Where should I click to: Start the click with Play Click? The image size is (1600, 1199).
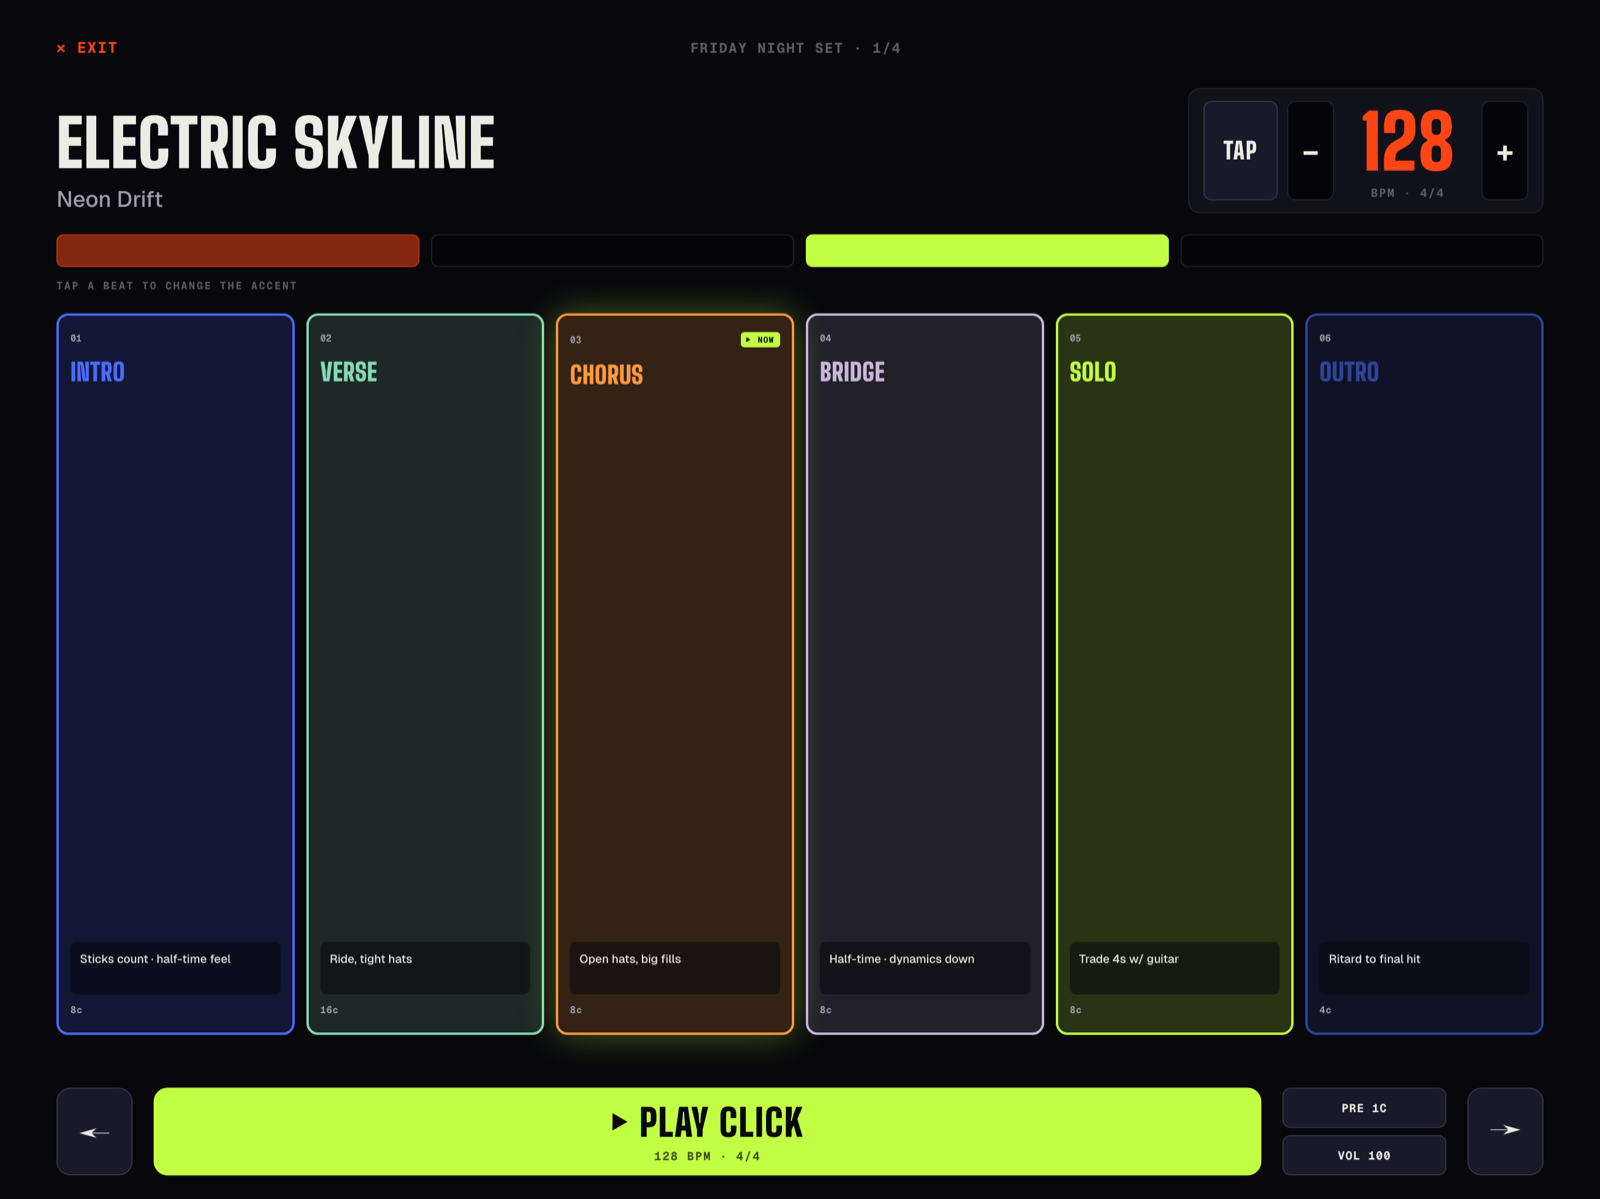click(707, 1131)
